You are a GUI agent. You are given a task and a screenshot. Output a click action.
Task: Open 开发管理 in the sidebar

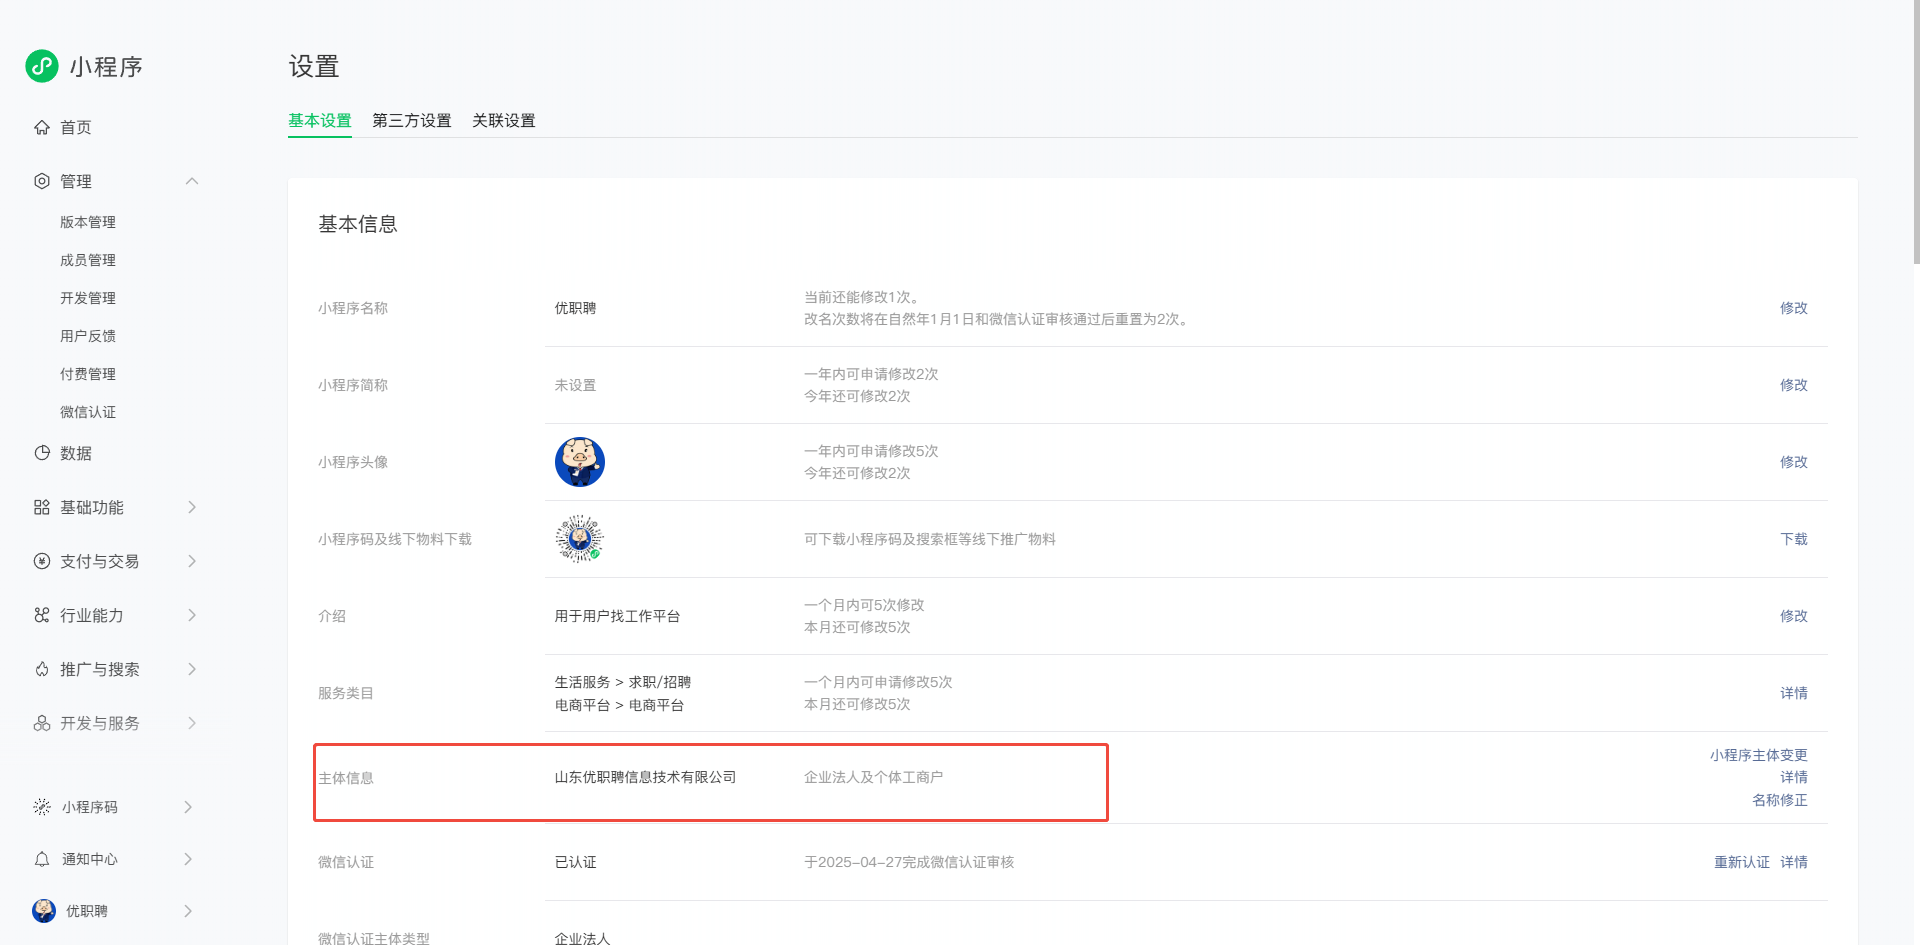88,298
